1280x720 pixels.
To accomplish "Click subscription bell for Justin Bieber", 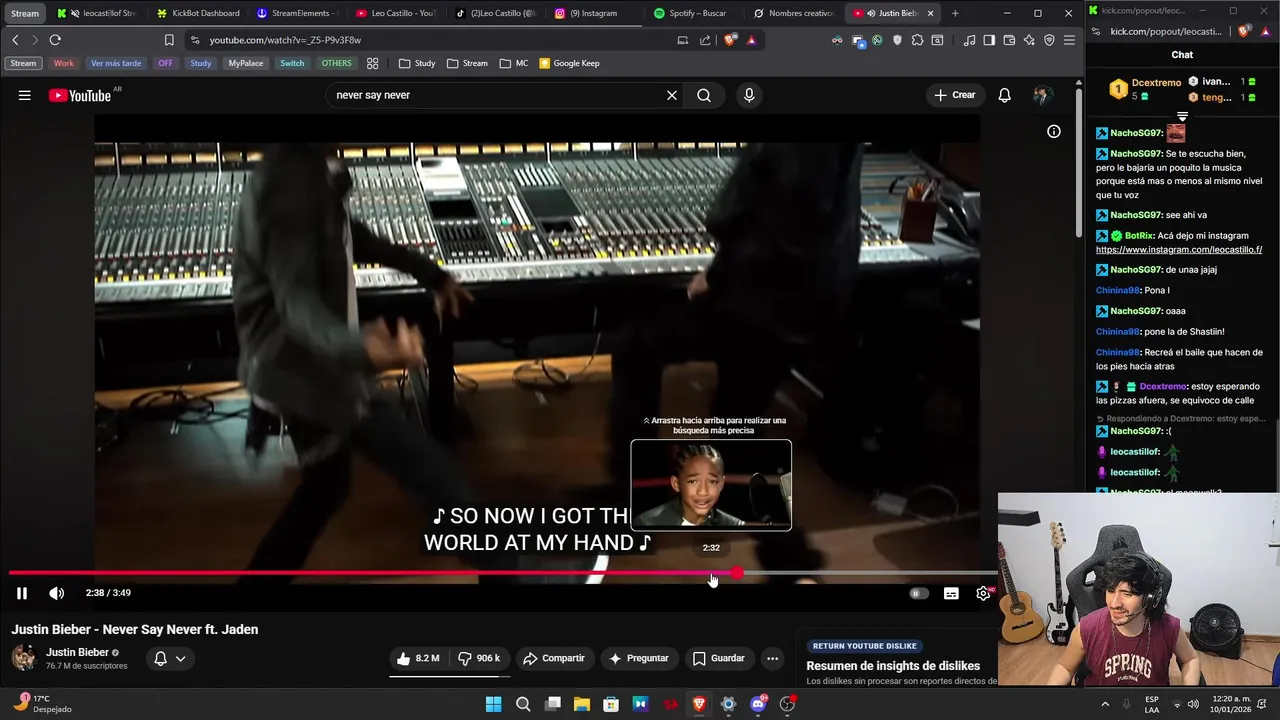I will (x=160, y=658).
